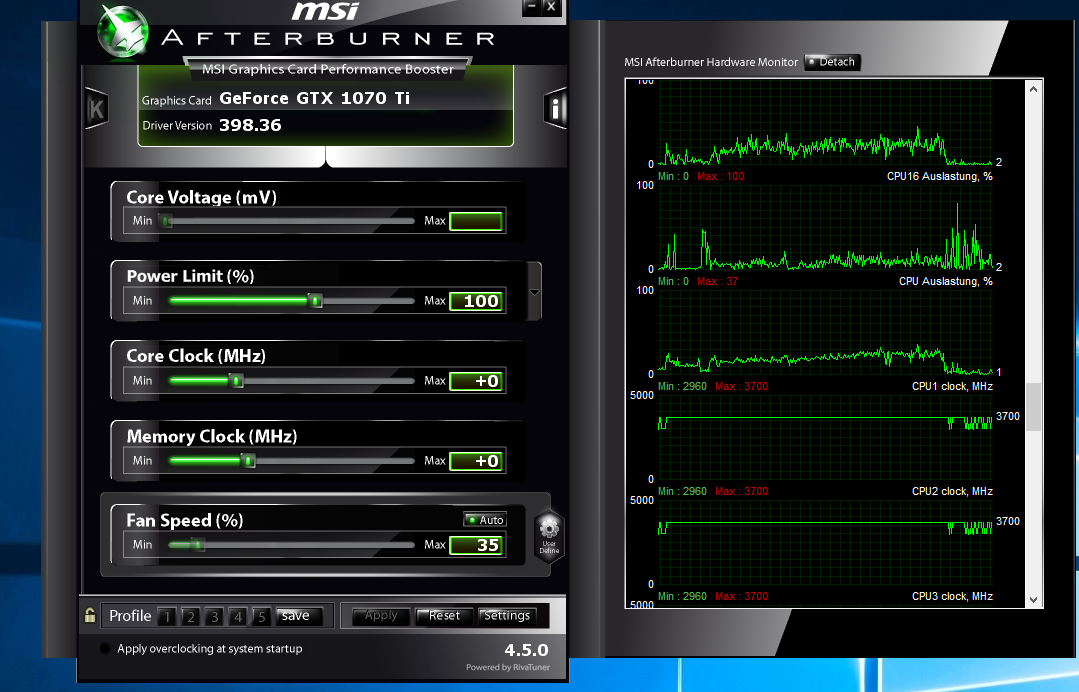Click version number 4.5.0
Viewport: 1079px width, 692px height.
[x=526, y=650]
